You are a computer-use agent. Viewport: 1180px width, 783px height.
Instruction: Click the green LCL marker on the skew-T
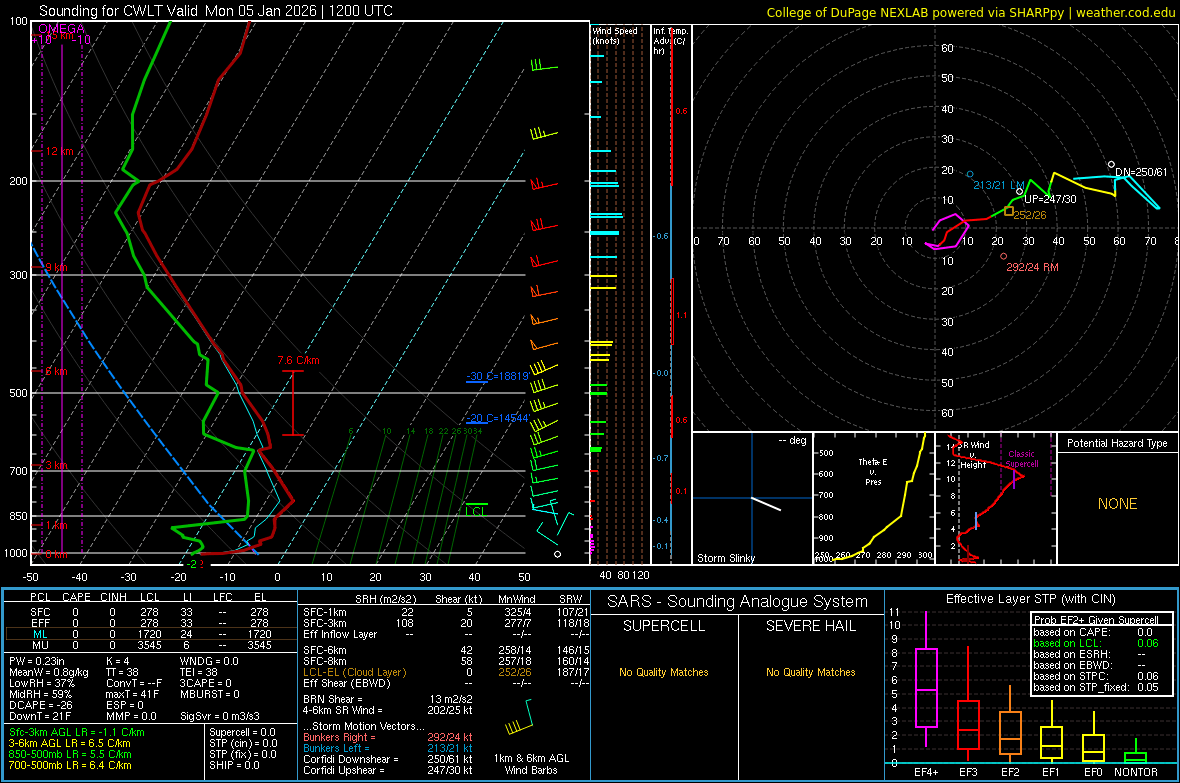[476, 511]
